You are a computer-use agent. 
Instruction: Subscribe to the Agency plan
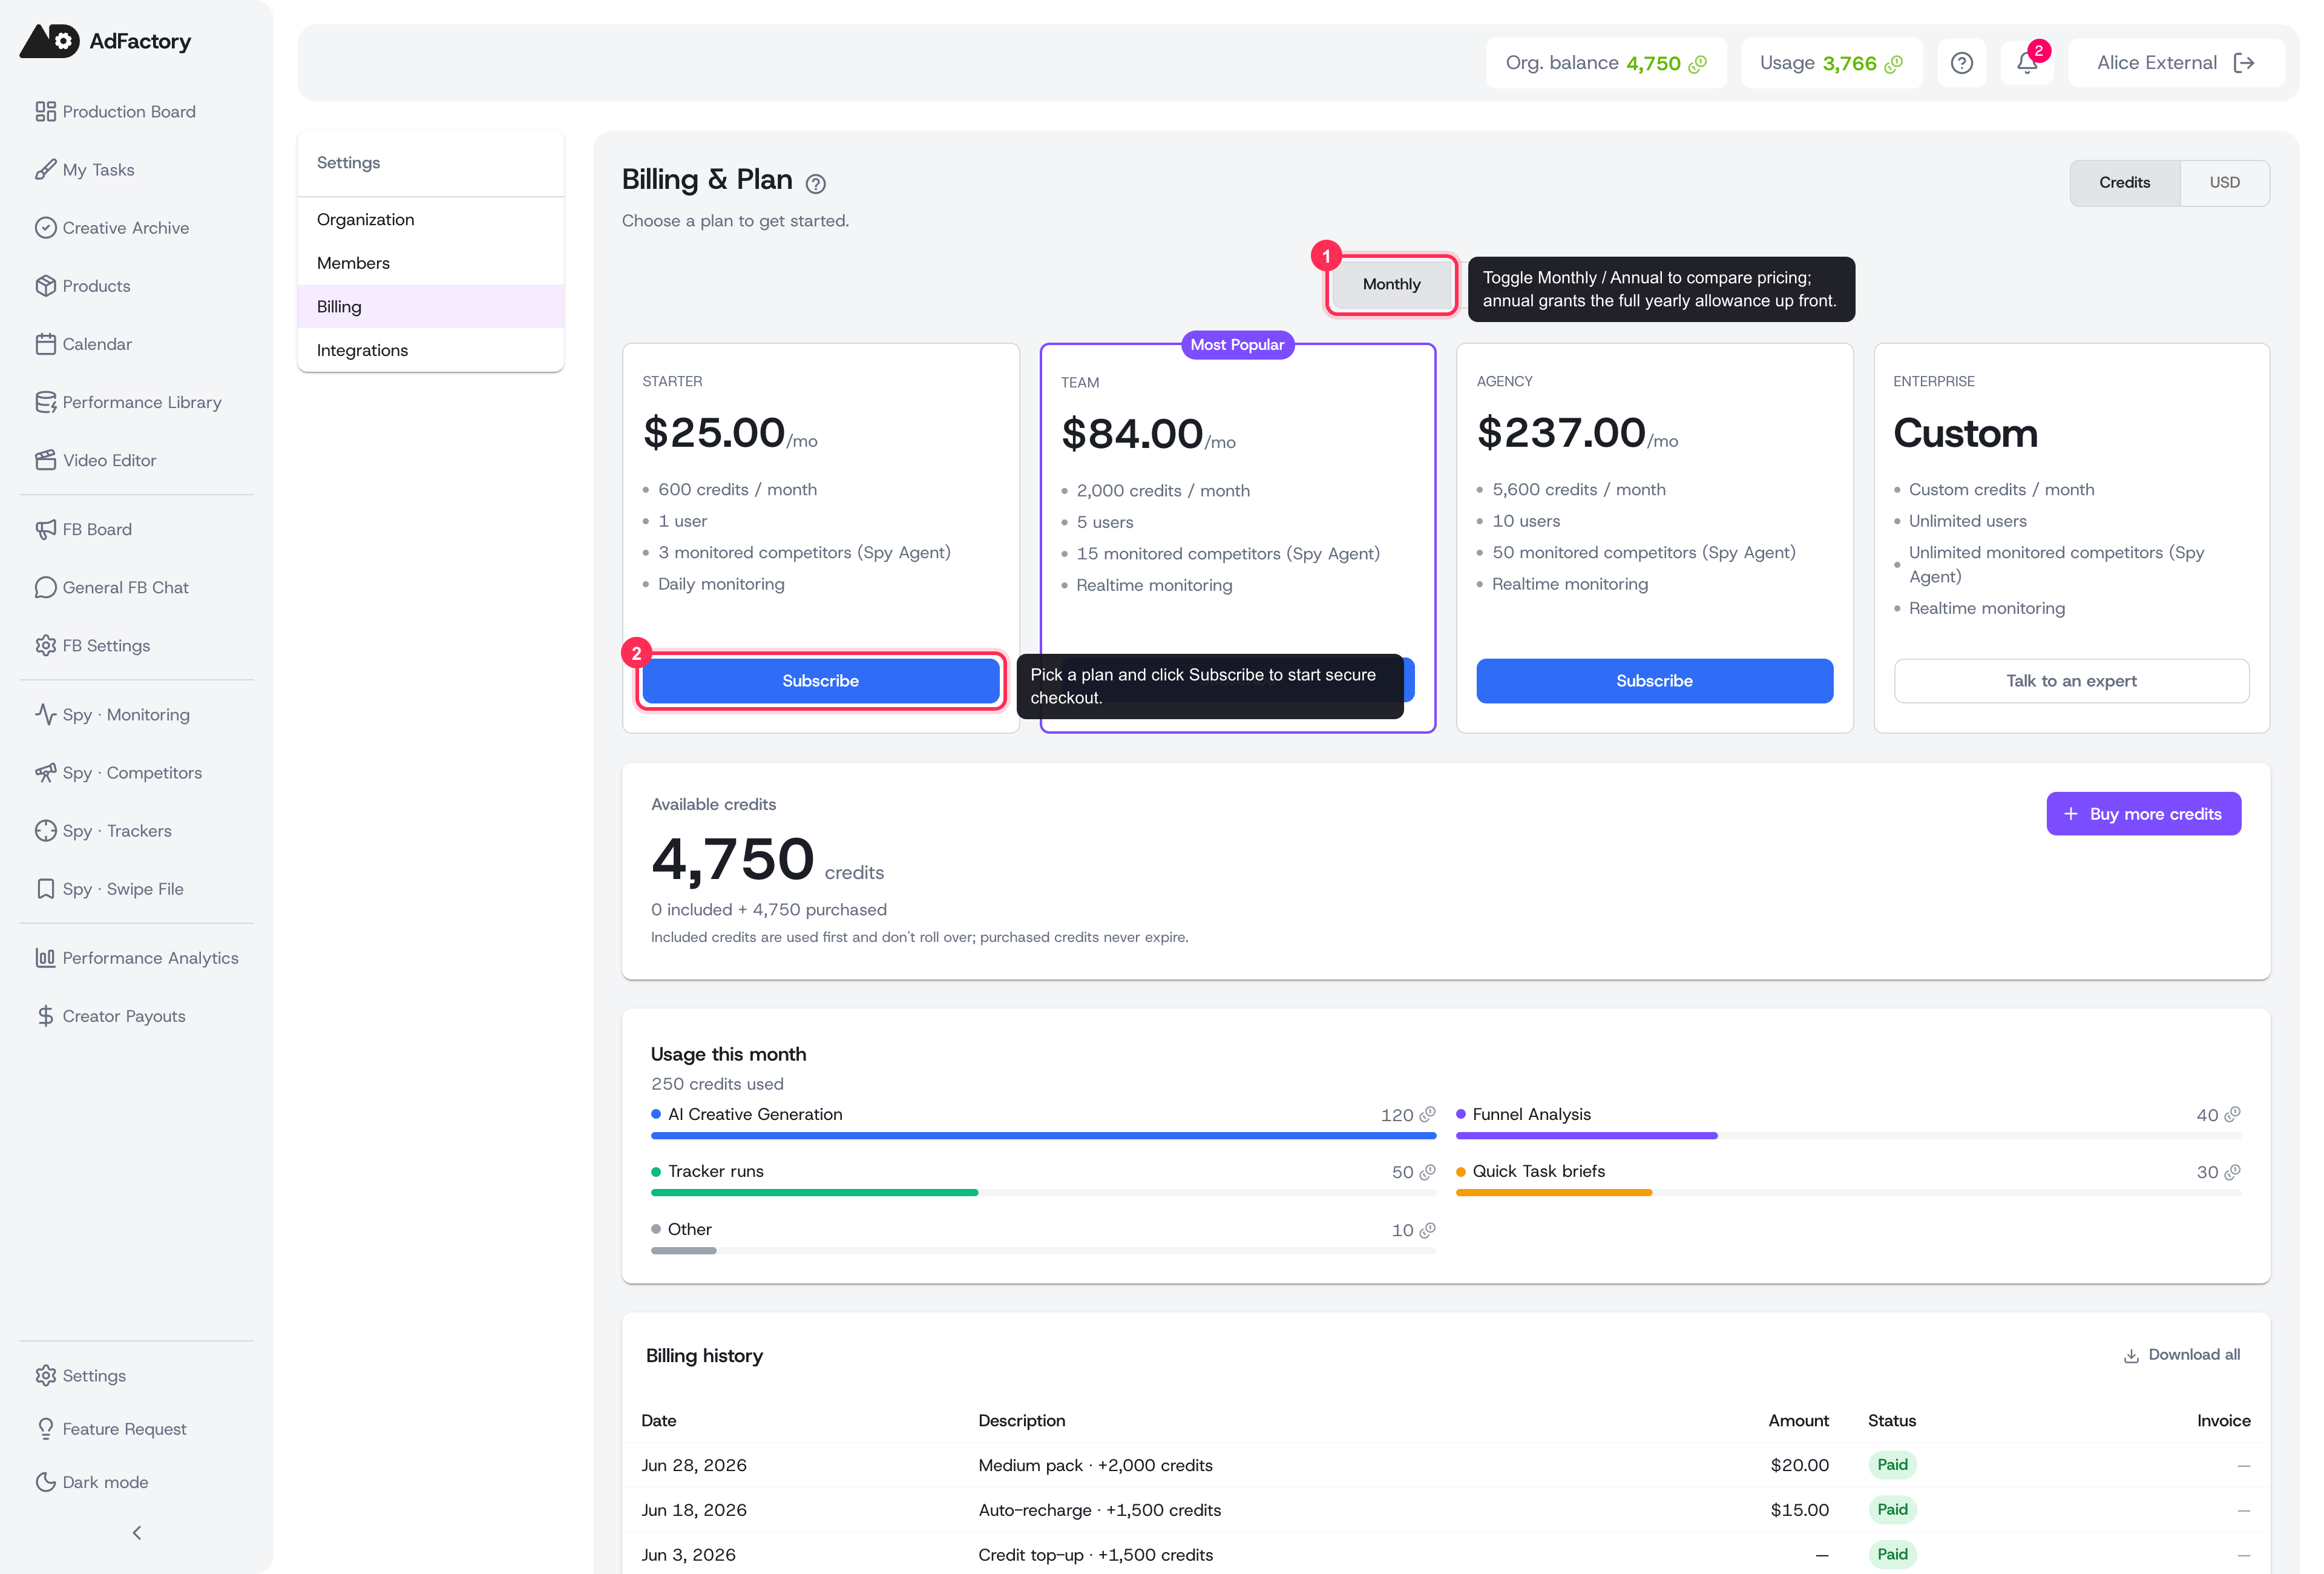[x=1654, y=680]
